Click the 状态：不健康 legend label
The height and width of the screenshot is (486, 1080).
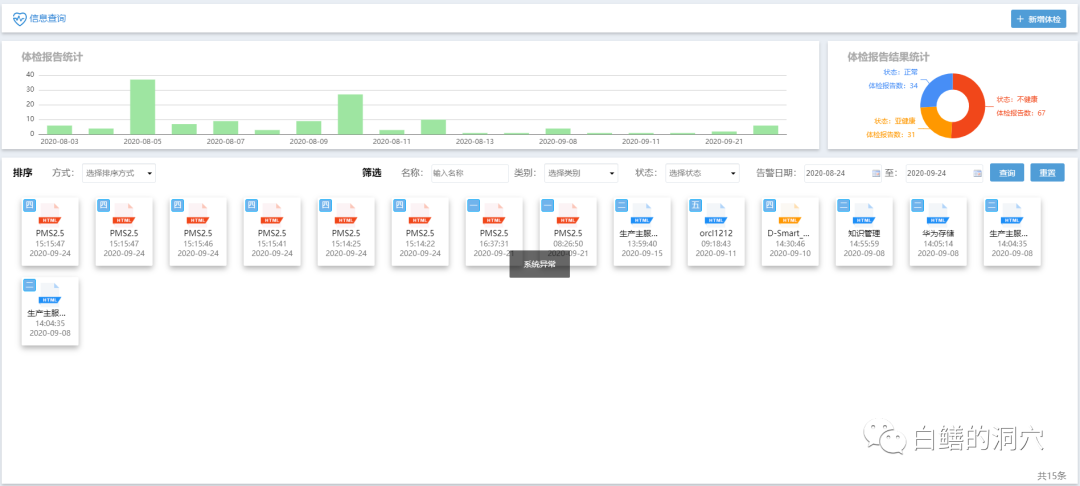tap(1017, 100)
